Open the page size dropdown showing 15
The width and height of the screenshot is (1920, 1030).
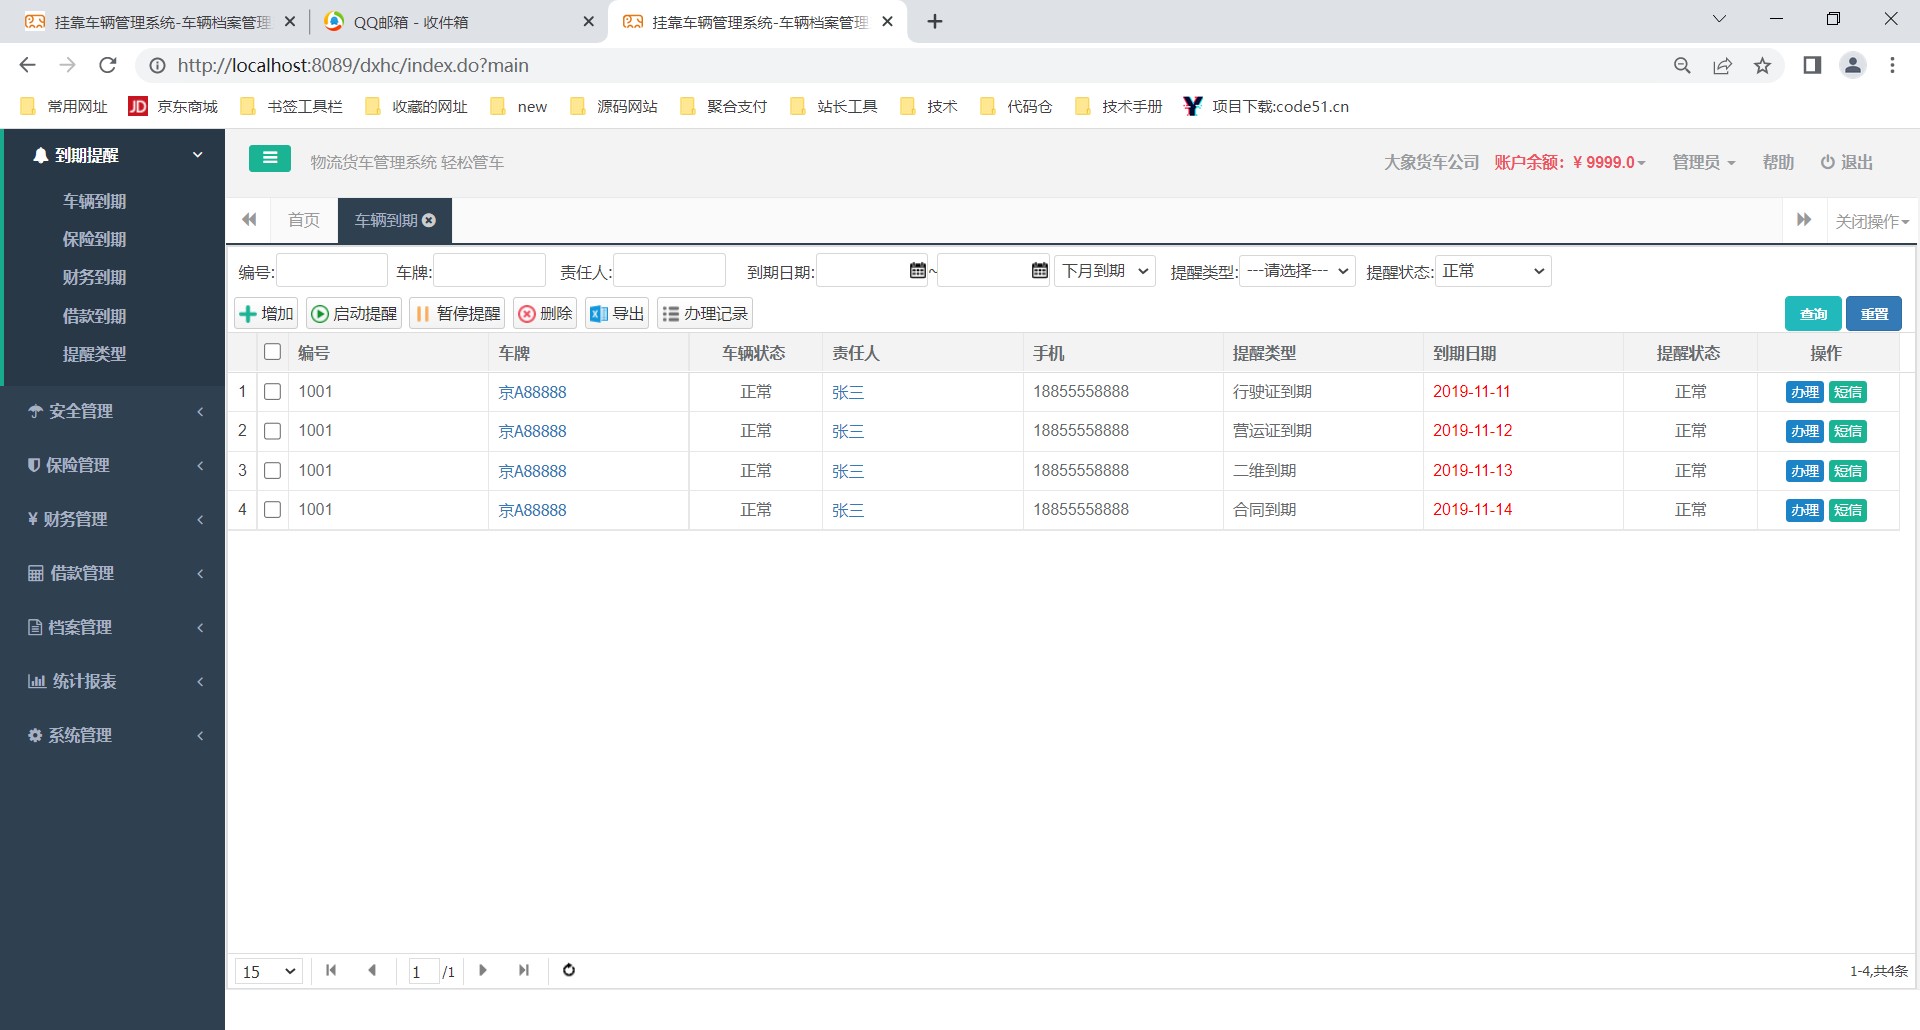(269, 971)
